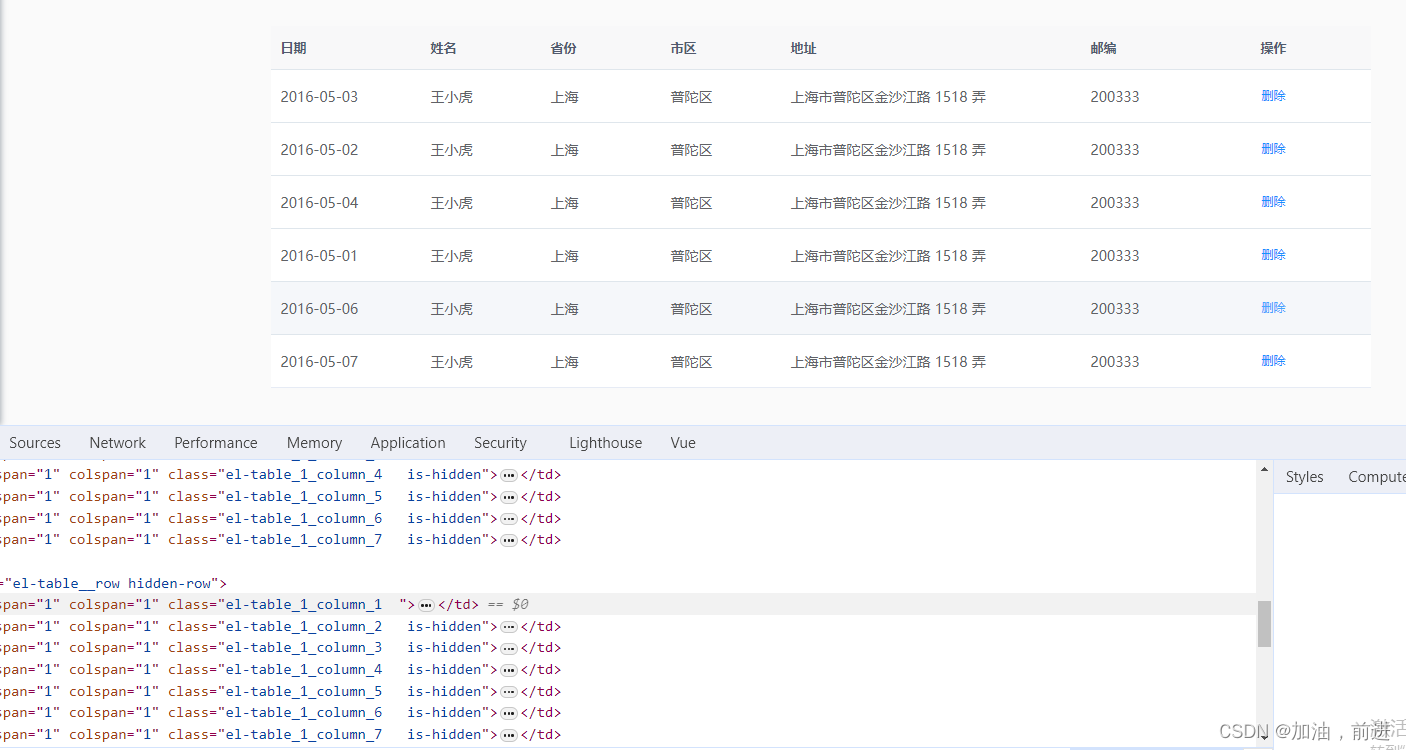Switch to the Security tab
This screenshot has width=1406, height=750.
(500, 443)
